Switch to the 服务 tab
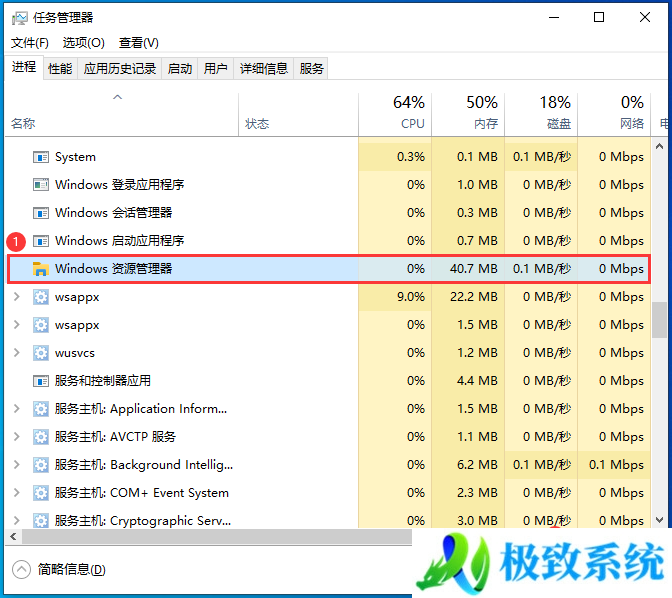672x598 pixels. [x=311, y=69]
